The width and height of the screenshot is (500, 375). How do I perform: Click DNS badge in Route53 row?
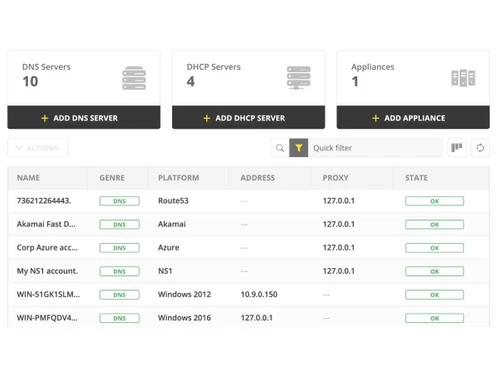119,201
